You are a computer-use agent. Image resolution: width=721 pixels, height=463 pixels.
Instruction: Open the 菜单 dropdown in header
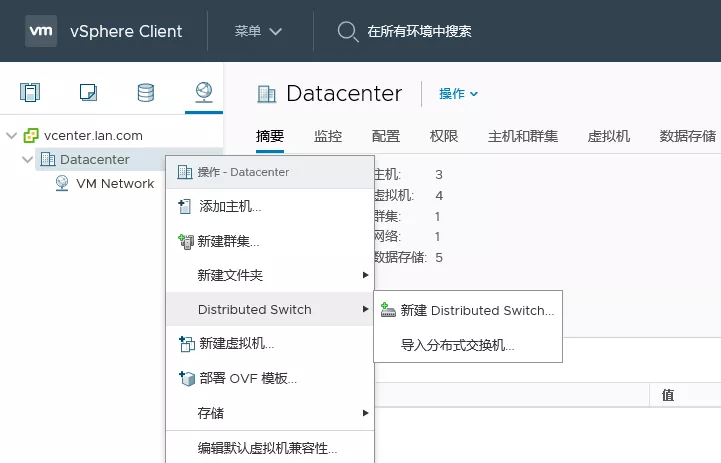point(258,31)
